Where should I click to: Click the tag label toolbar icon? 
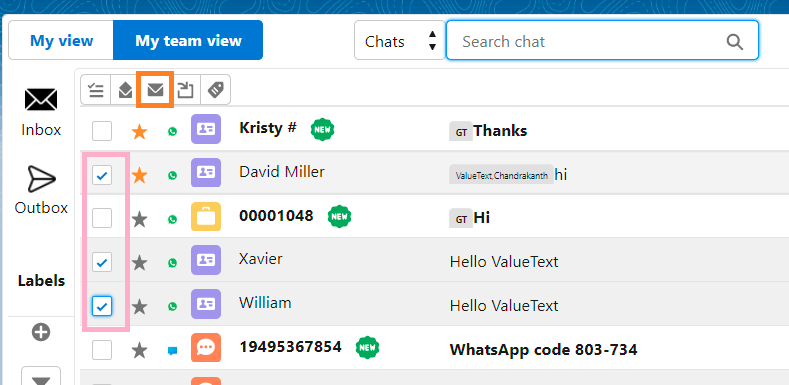pyautogui.click(x=216, y=90)
